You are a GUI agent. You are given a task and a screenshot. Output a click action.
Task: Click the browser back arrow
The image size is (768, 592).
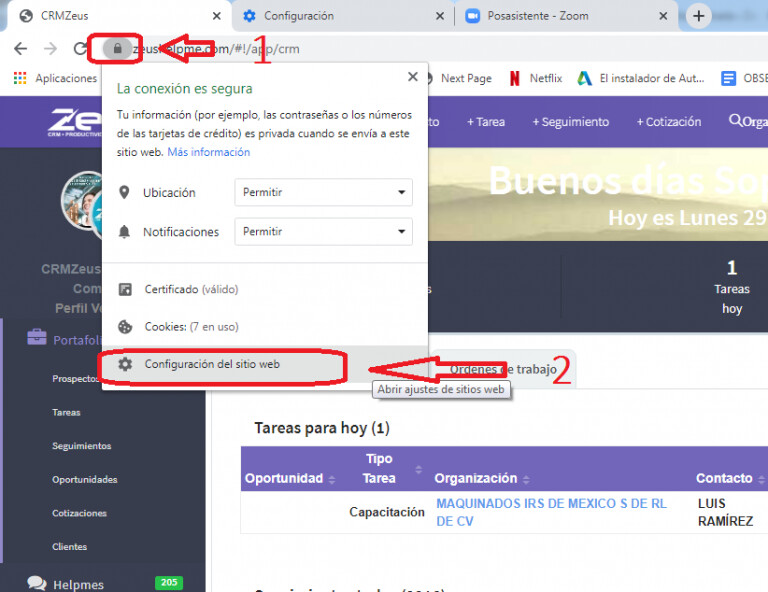21,48
